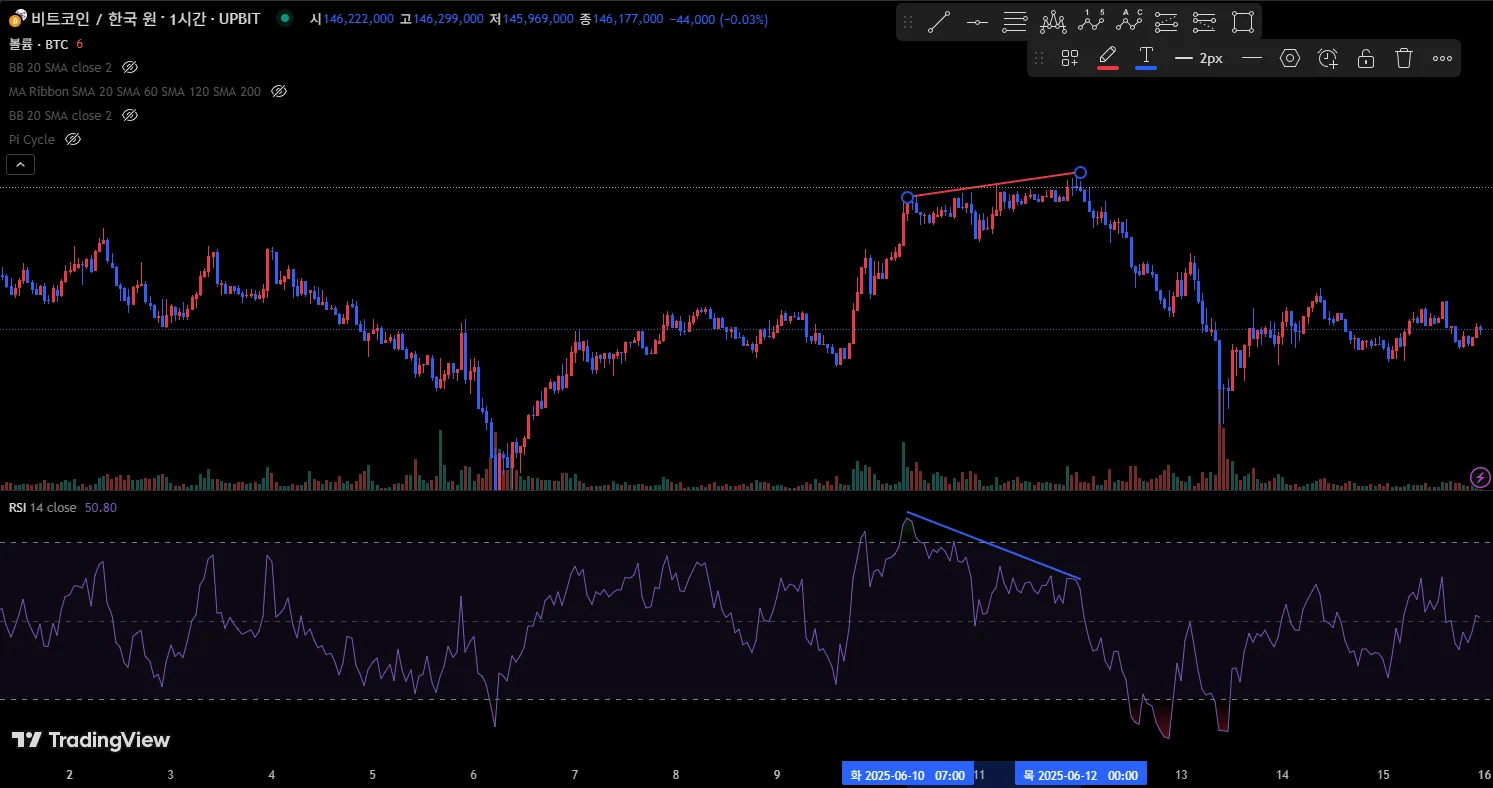Select the horizontal line drawing tool

977,22
